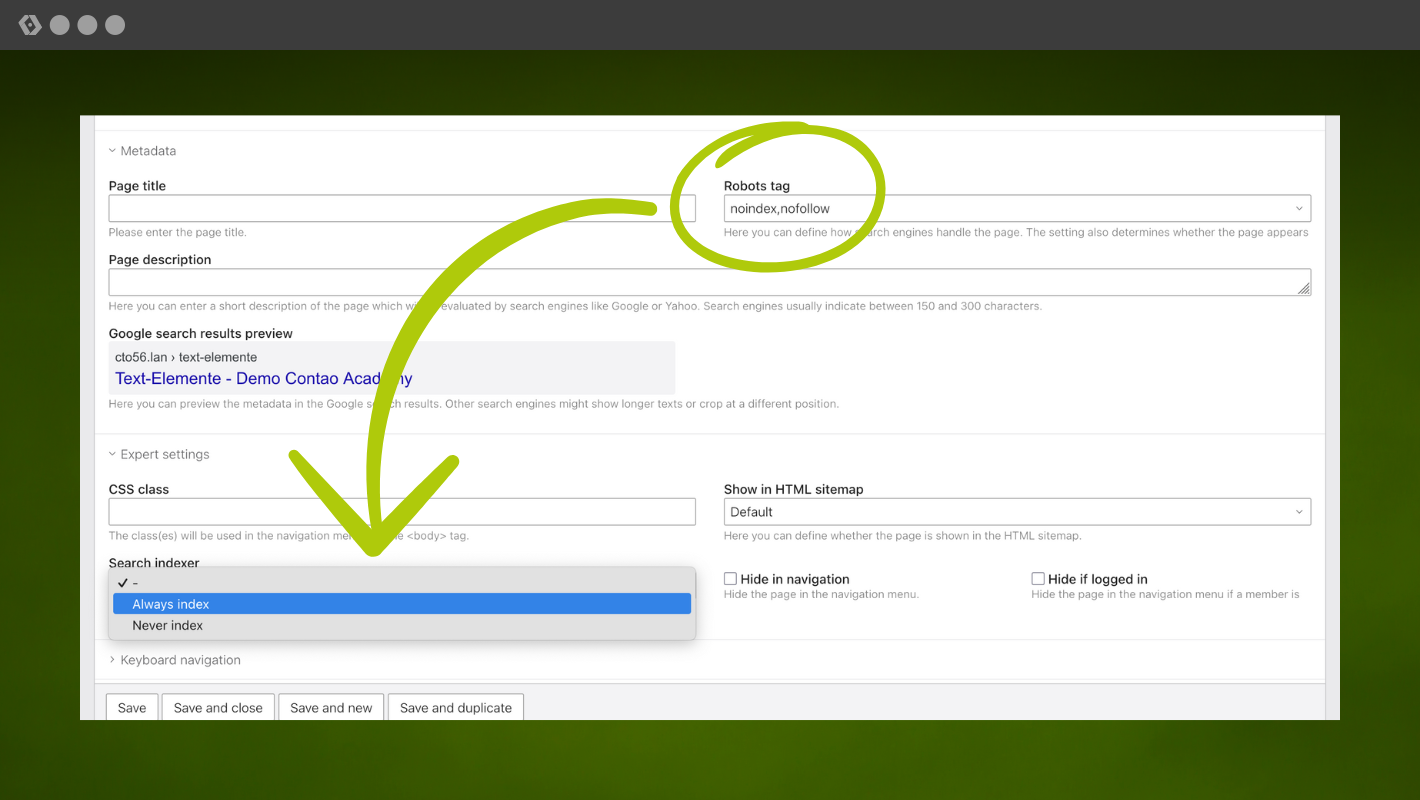Click the Save and new button
Image resolution: width=1420 pixels, height=800 pixels.
pyautogui.click(x=331, y=707)
